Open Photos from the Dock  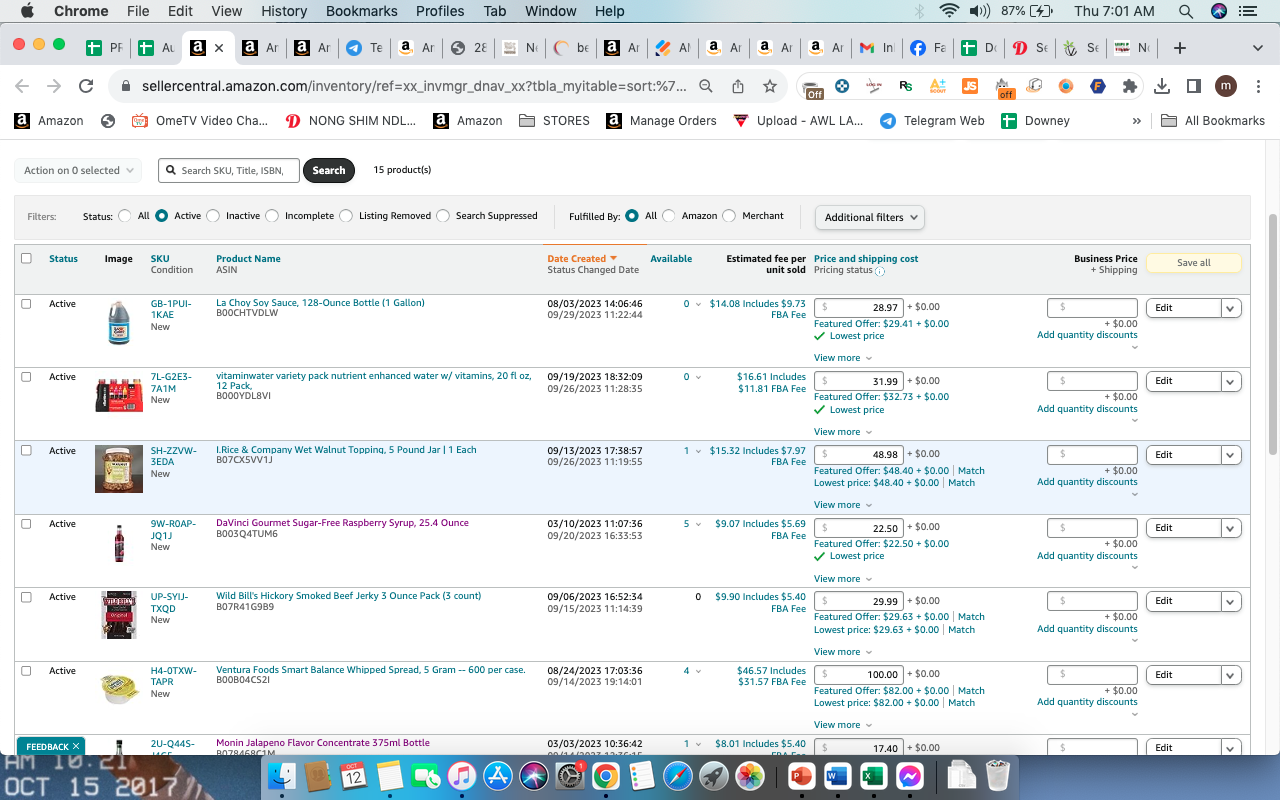[749, 775]
